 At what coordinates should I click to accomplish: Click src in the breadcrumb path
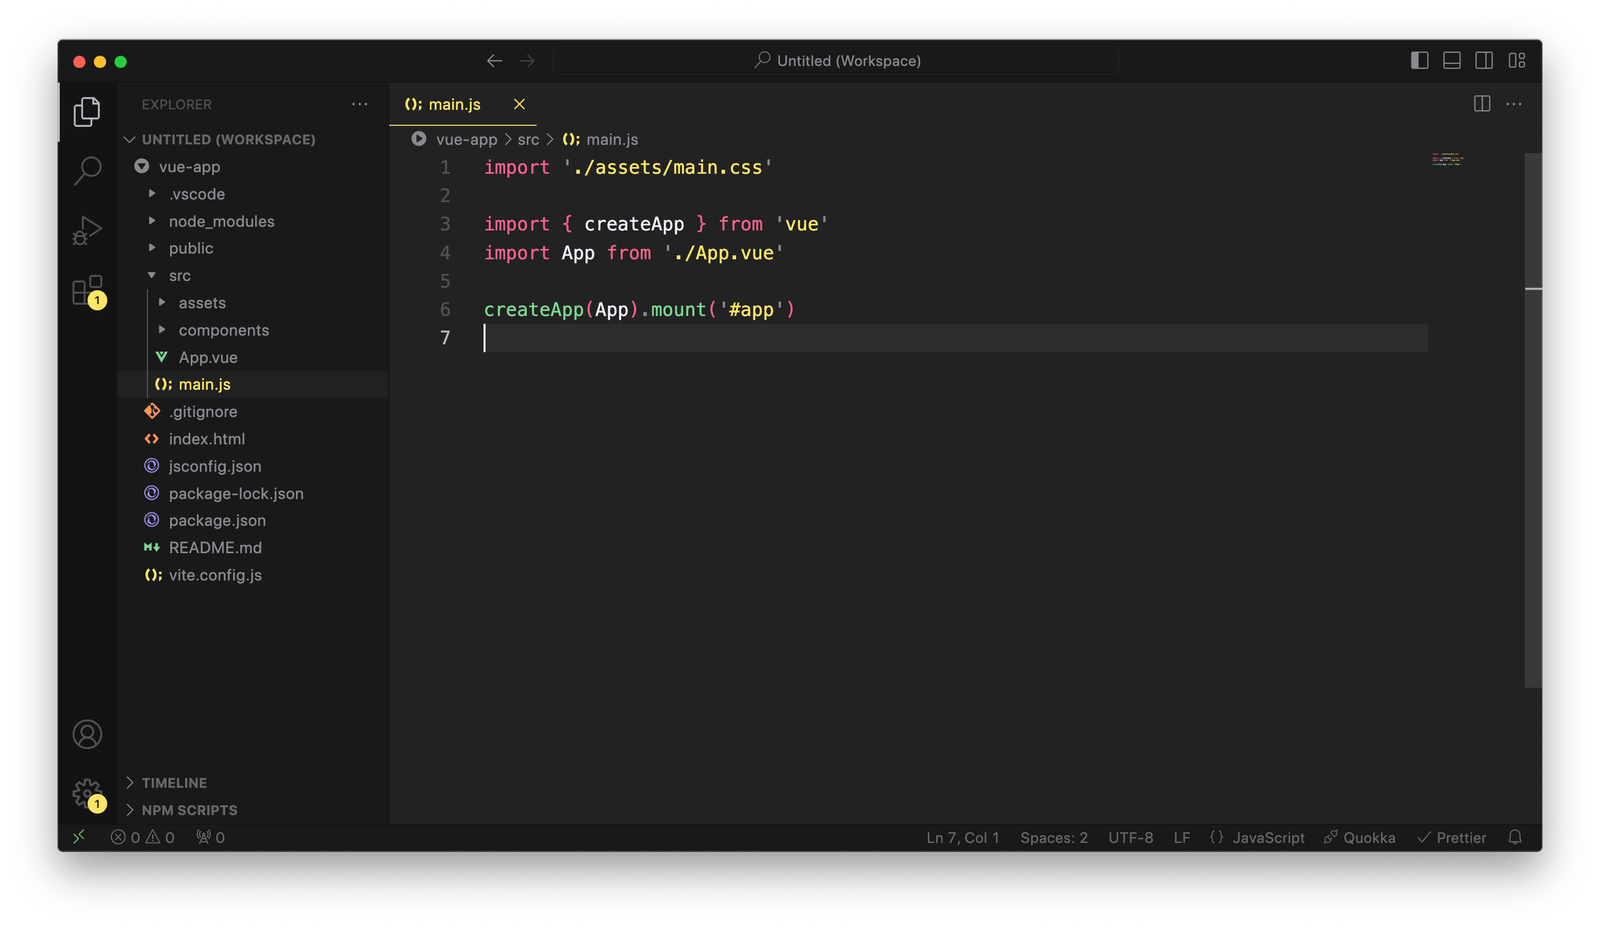click(528, 139)
